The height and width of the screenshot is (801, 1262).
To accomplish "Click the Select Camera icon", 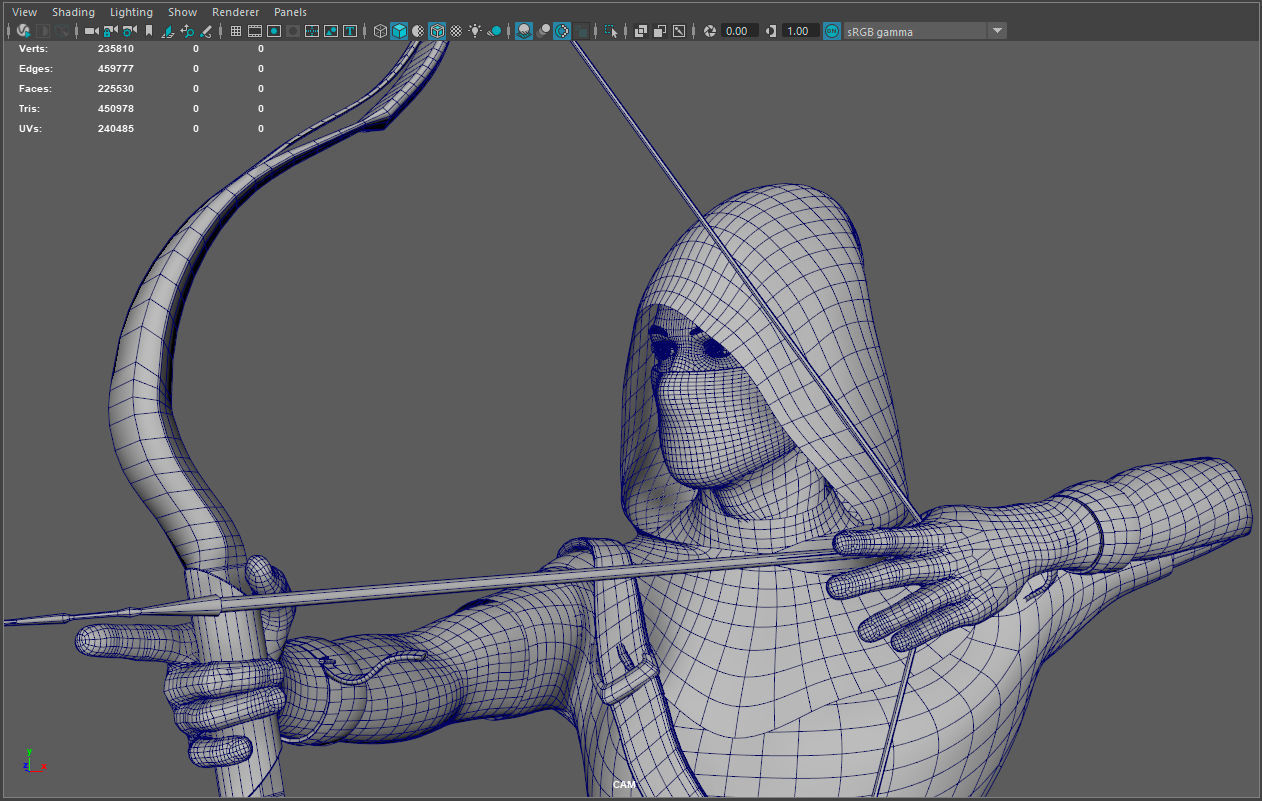I will click(91, 31).
